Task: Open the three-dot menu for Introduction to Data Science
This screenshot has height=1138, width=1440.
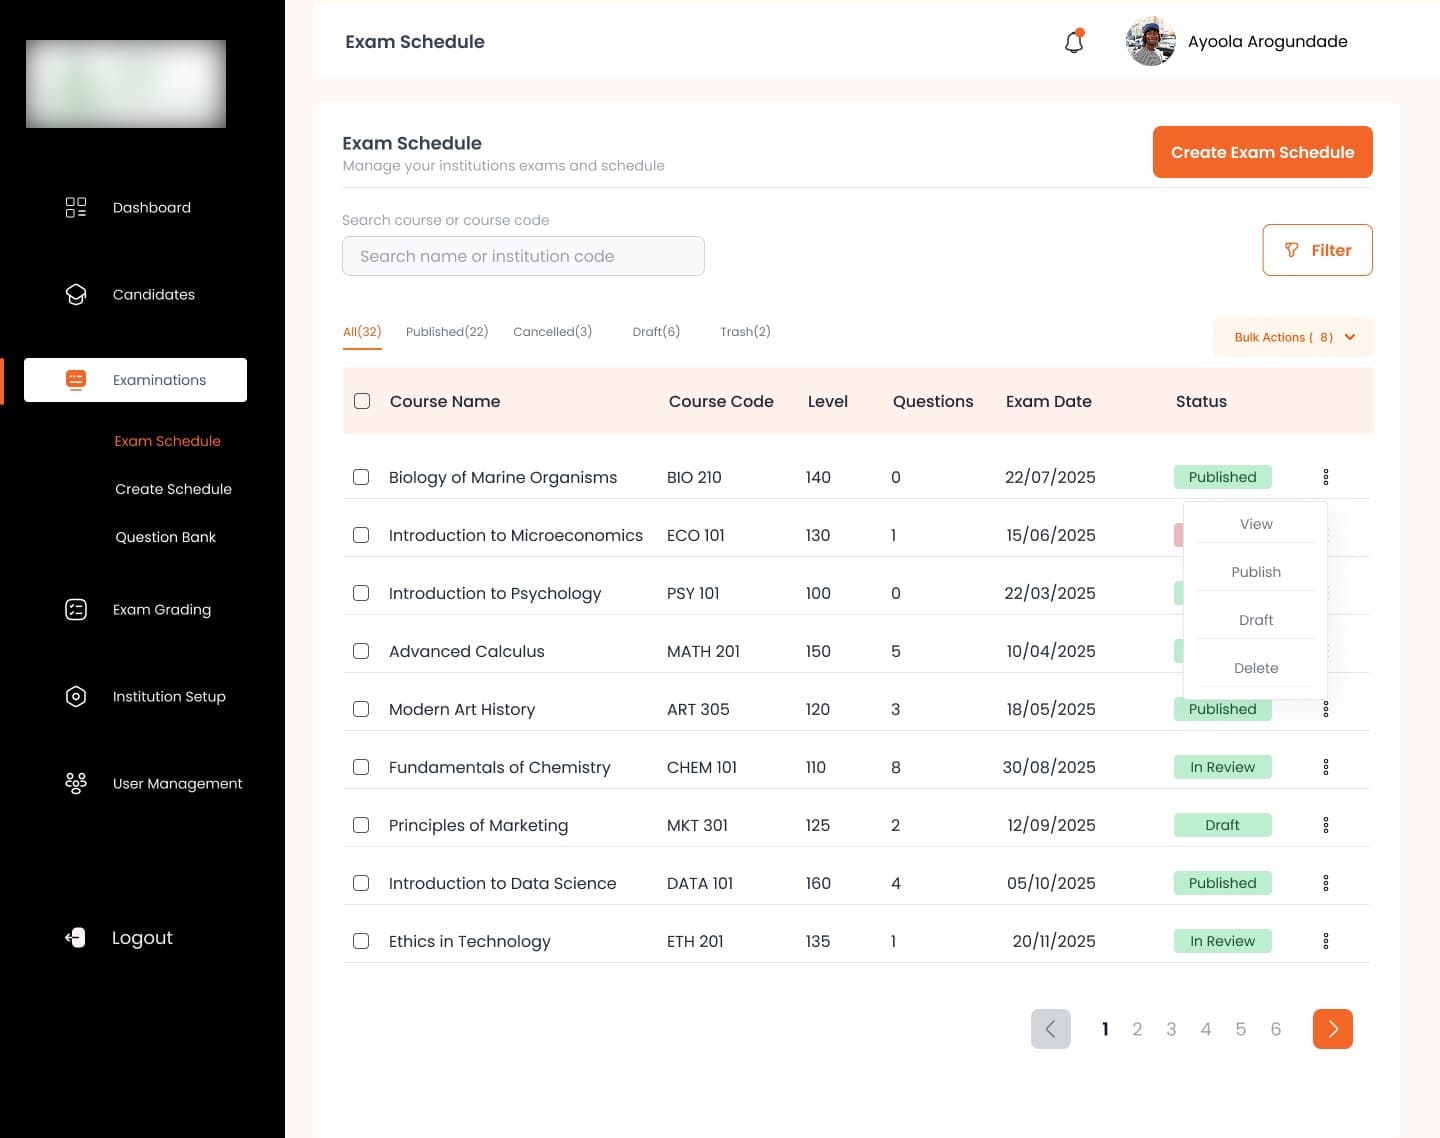Action: tap(1326, 883)
